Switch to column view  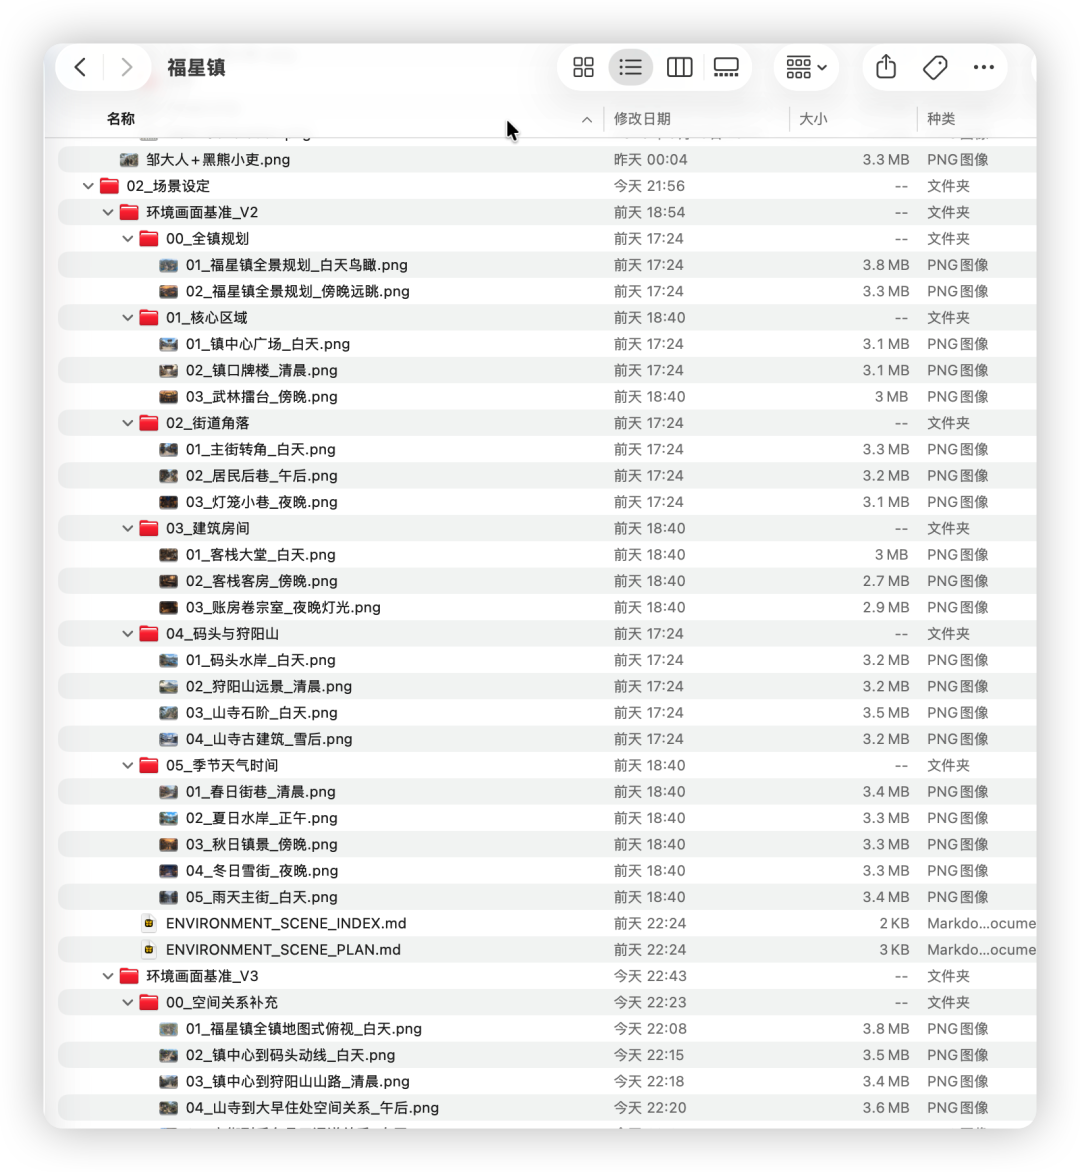[679, 68]
